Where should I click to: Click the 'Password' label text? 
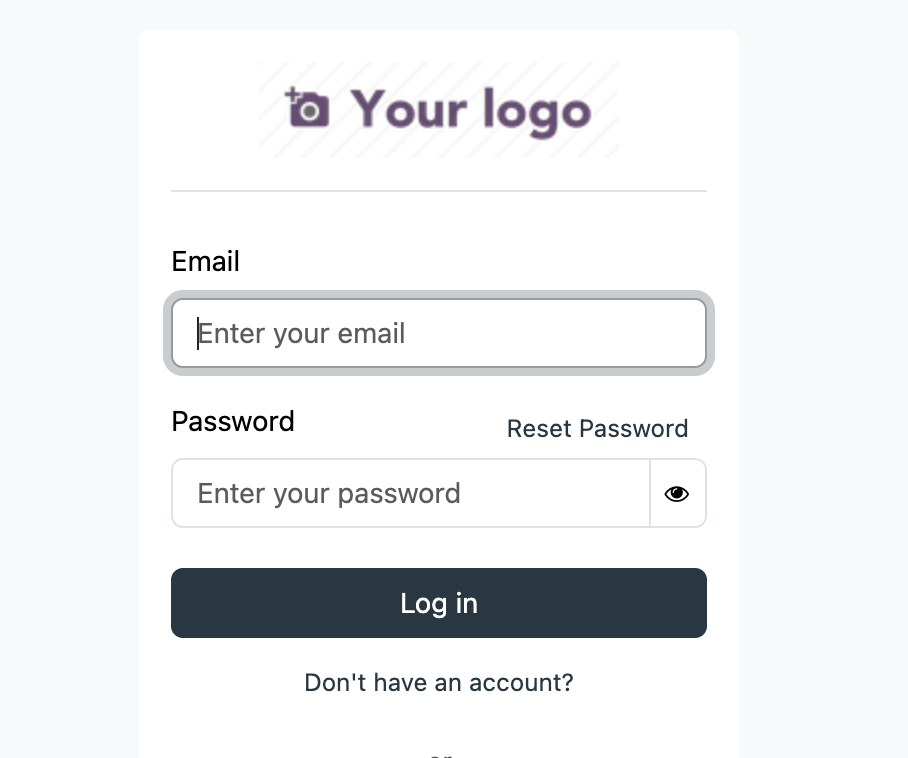coord(233,421)
